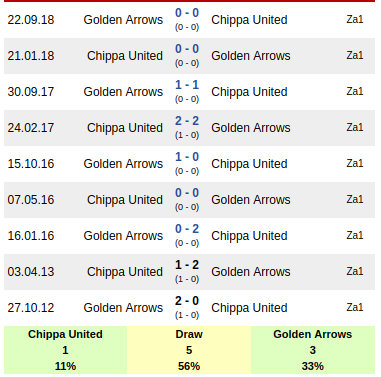Select Golden Arrows home team on 27.10.12

tap(123, 308)
